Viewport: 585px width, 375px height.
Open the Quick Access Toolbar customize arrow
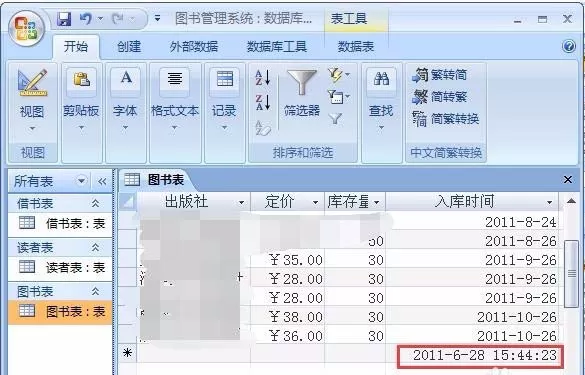click(158, 18)
